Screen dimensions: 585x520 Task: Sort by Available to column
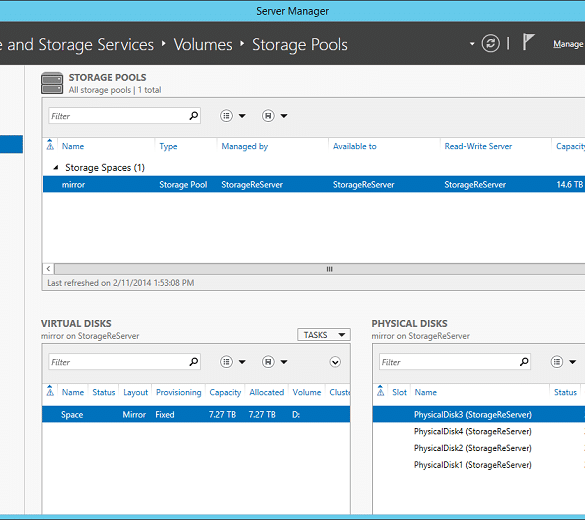354,146
